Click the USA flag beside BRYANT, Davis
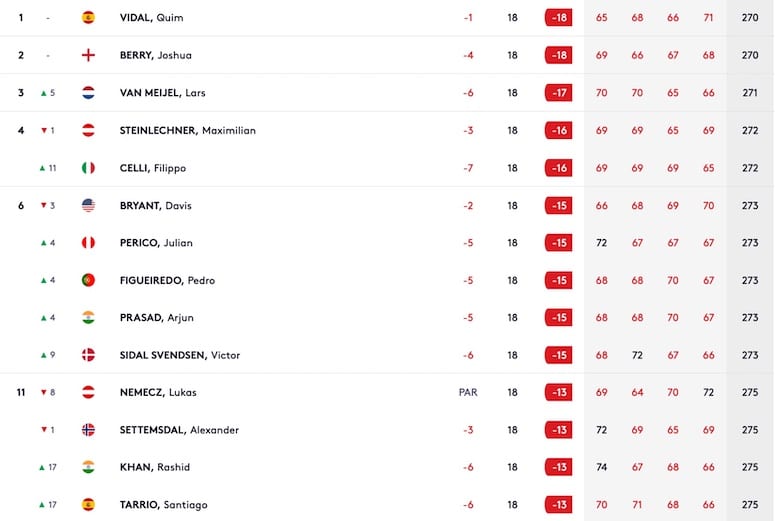This screenshot has width=775, height=521. pyautogui.click(x=88, y=205)
